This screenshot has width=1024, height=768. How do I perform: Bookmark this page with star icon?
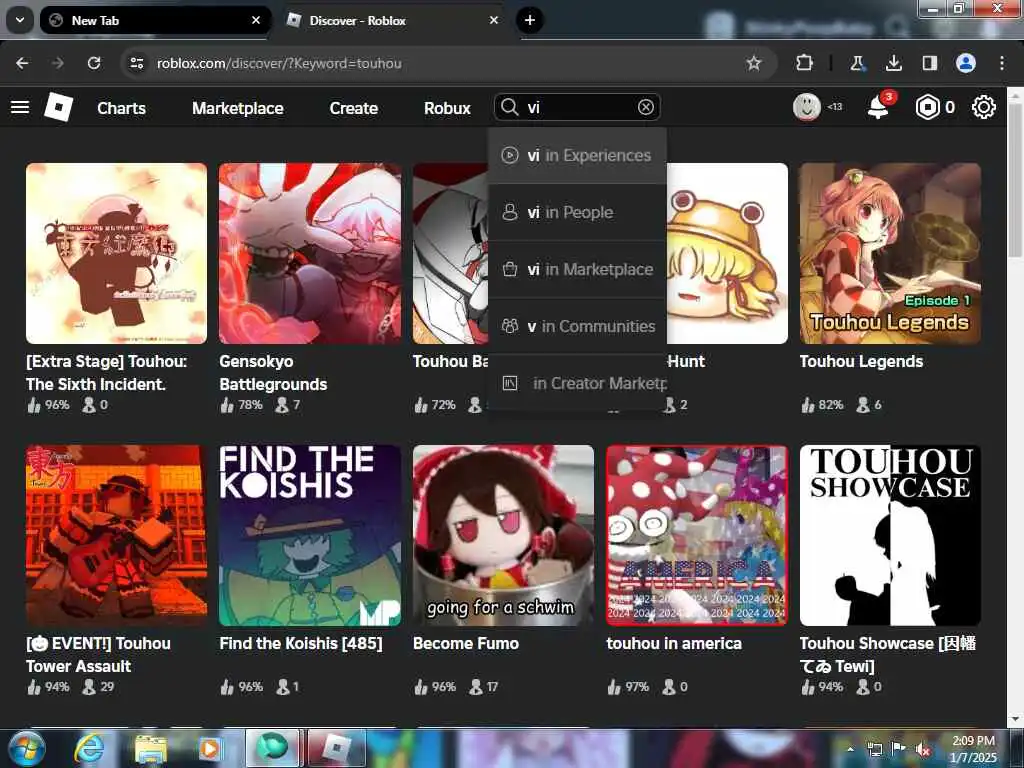pyautogui.click(x=754, y=63)
